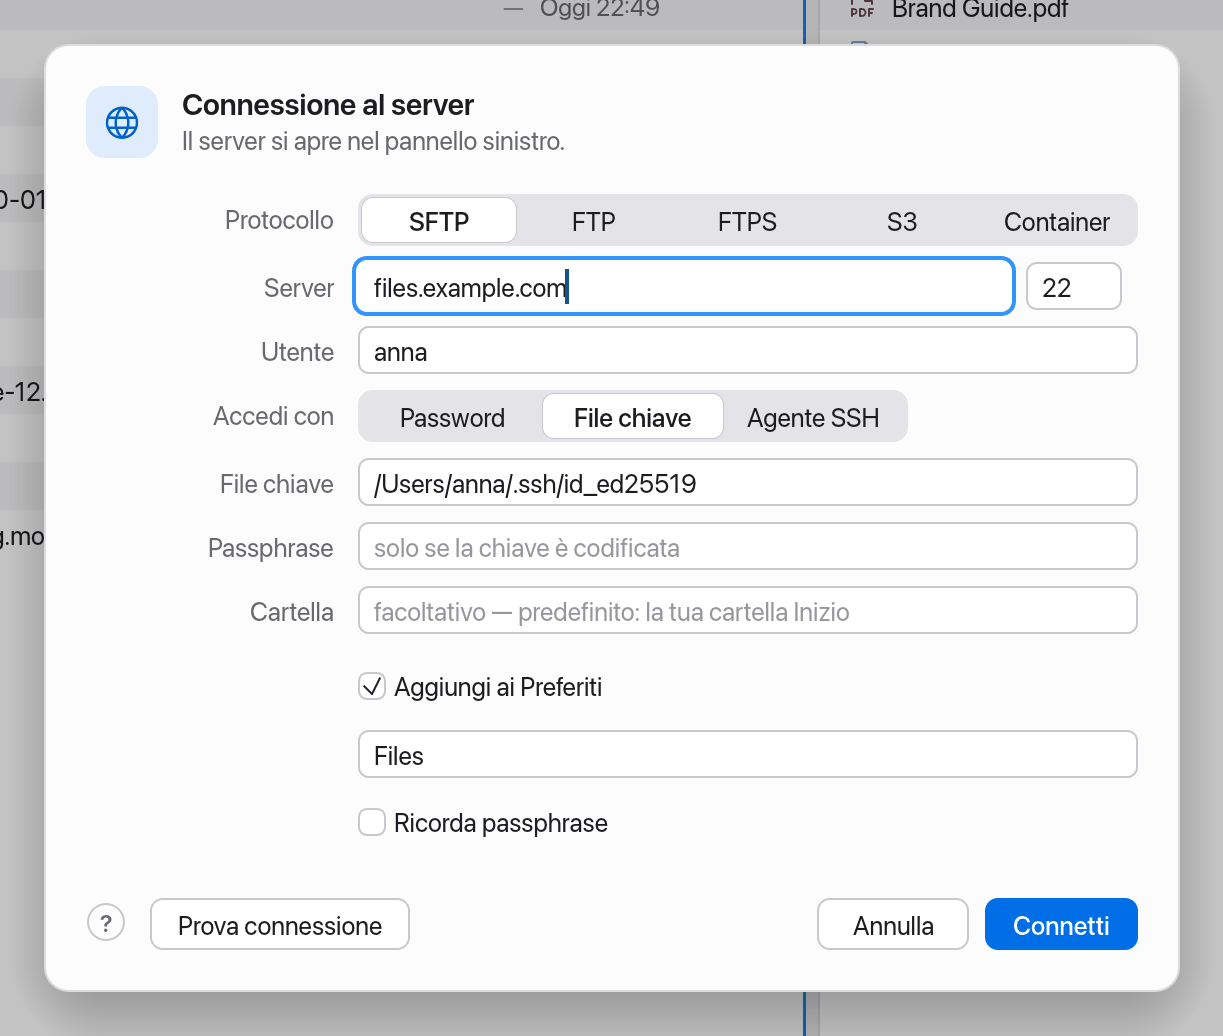Select the FTP protocol
This screenshot has height=1036, width=1223.
click(x=594, y=221)
